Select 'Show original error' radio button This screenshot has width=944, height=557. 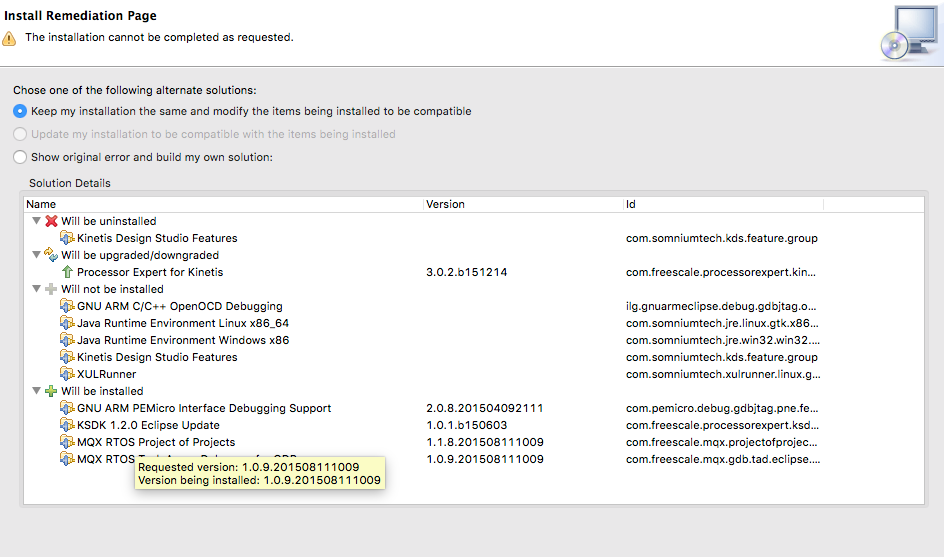[20, 157]
